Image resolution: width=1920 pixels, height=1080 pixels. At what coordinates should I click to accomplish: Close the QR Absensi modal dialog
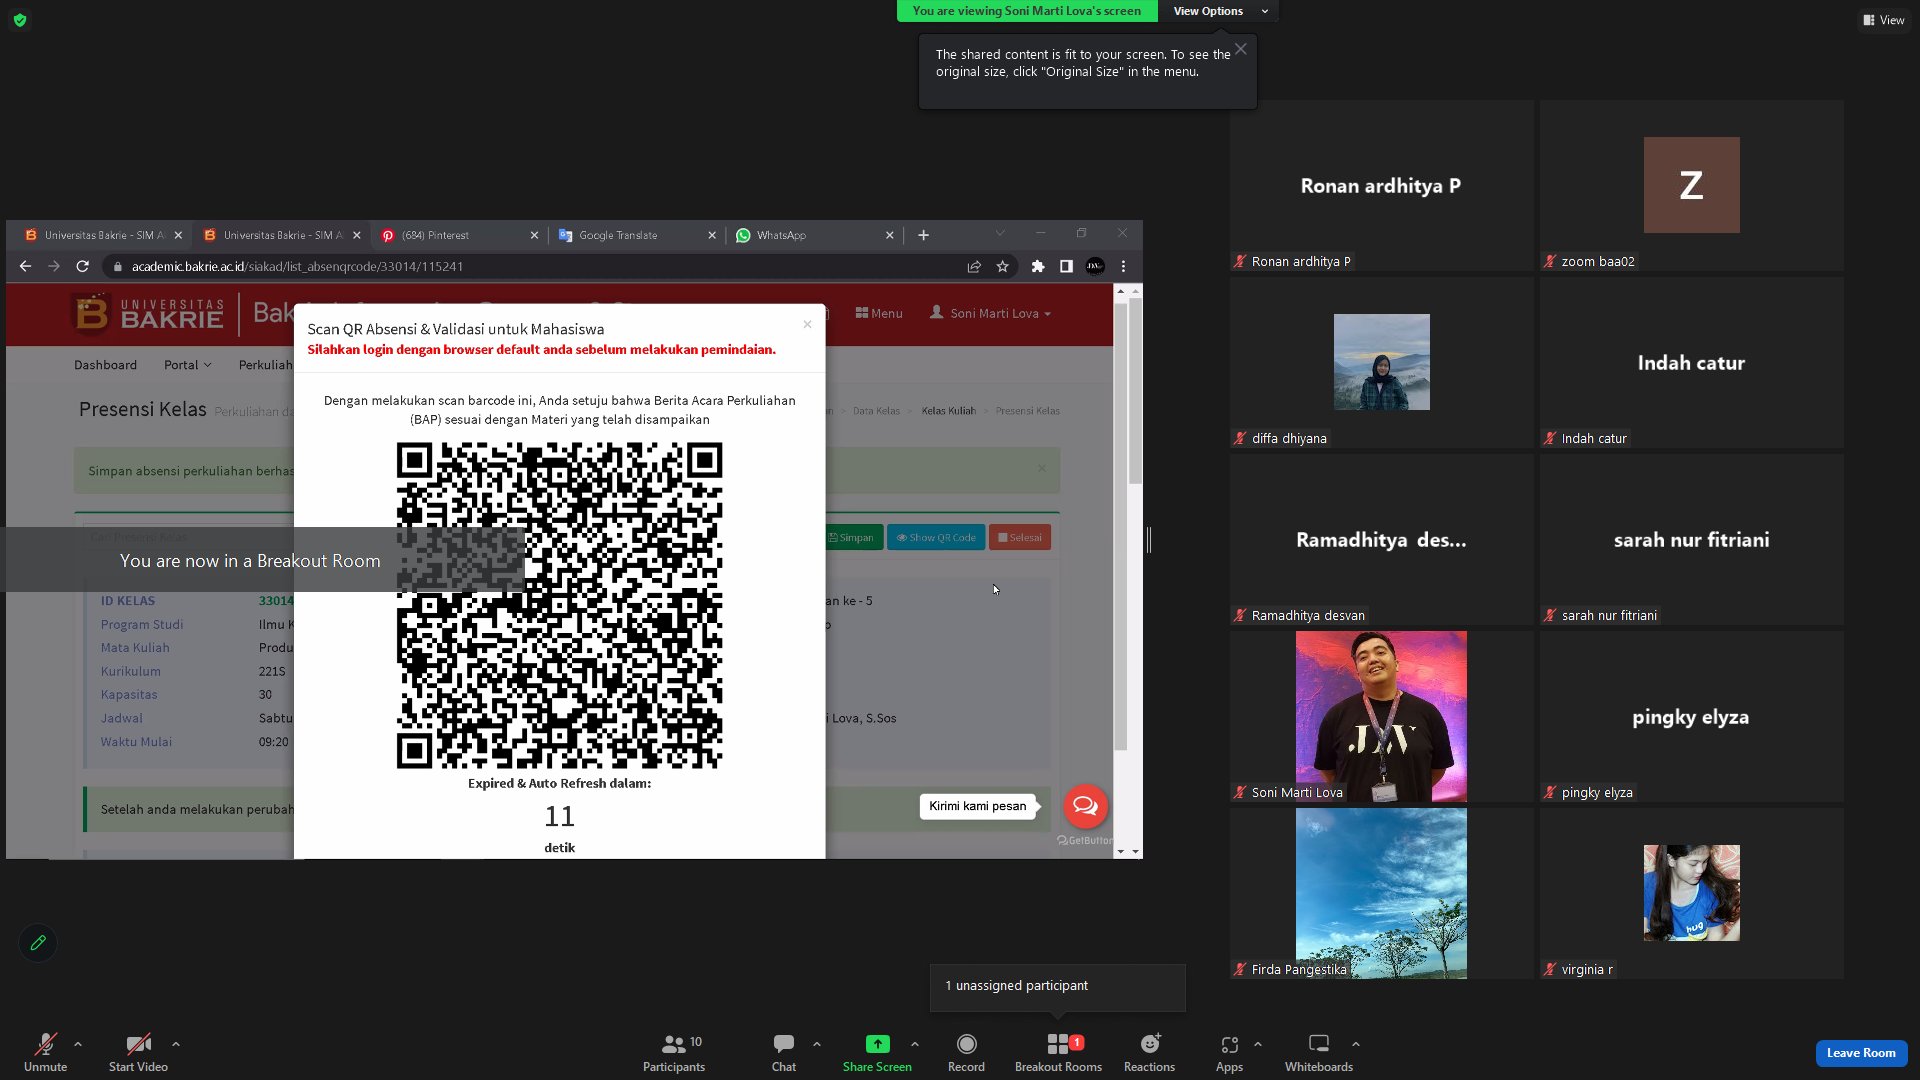(x=807, y=324)
